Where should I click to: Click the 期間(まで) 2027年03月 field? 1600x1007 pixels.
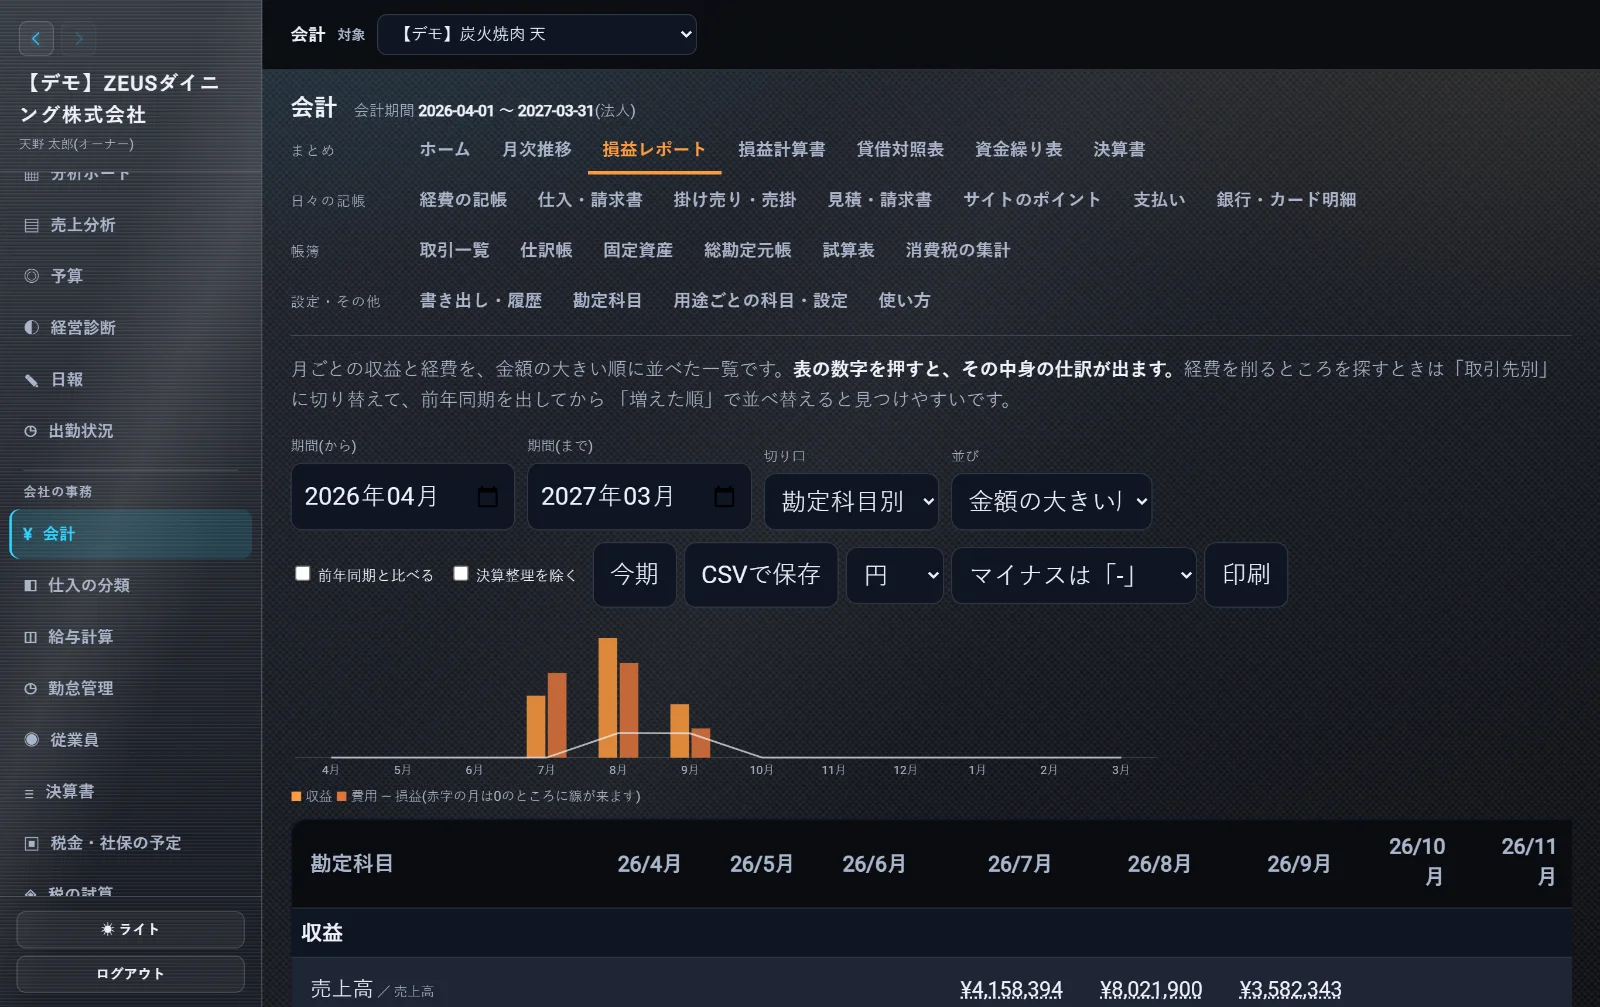pyautogui.click(x=639, y=497)
